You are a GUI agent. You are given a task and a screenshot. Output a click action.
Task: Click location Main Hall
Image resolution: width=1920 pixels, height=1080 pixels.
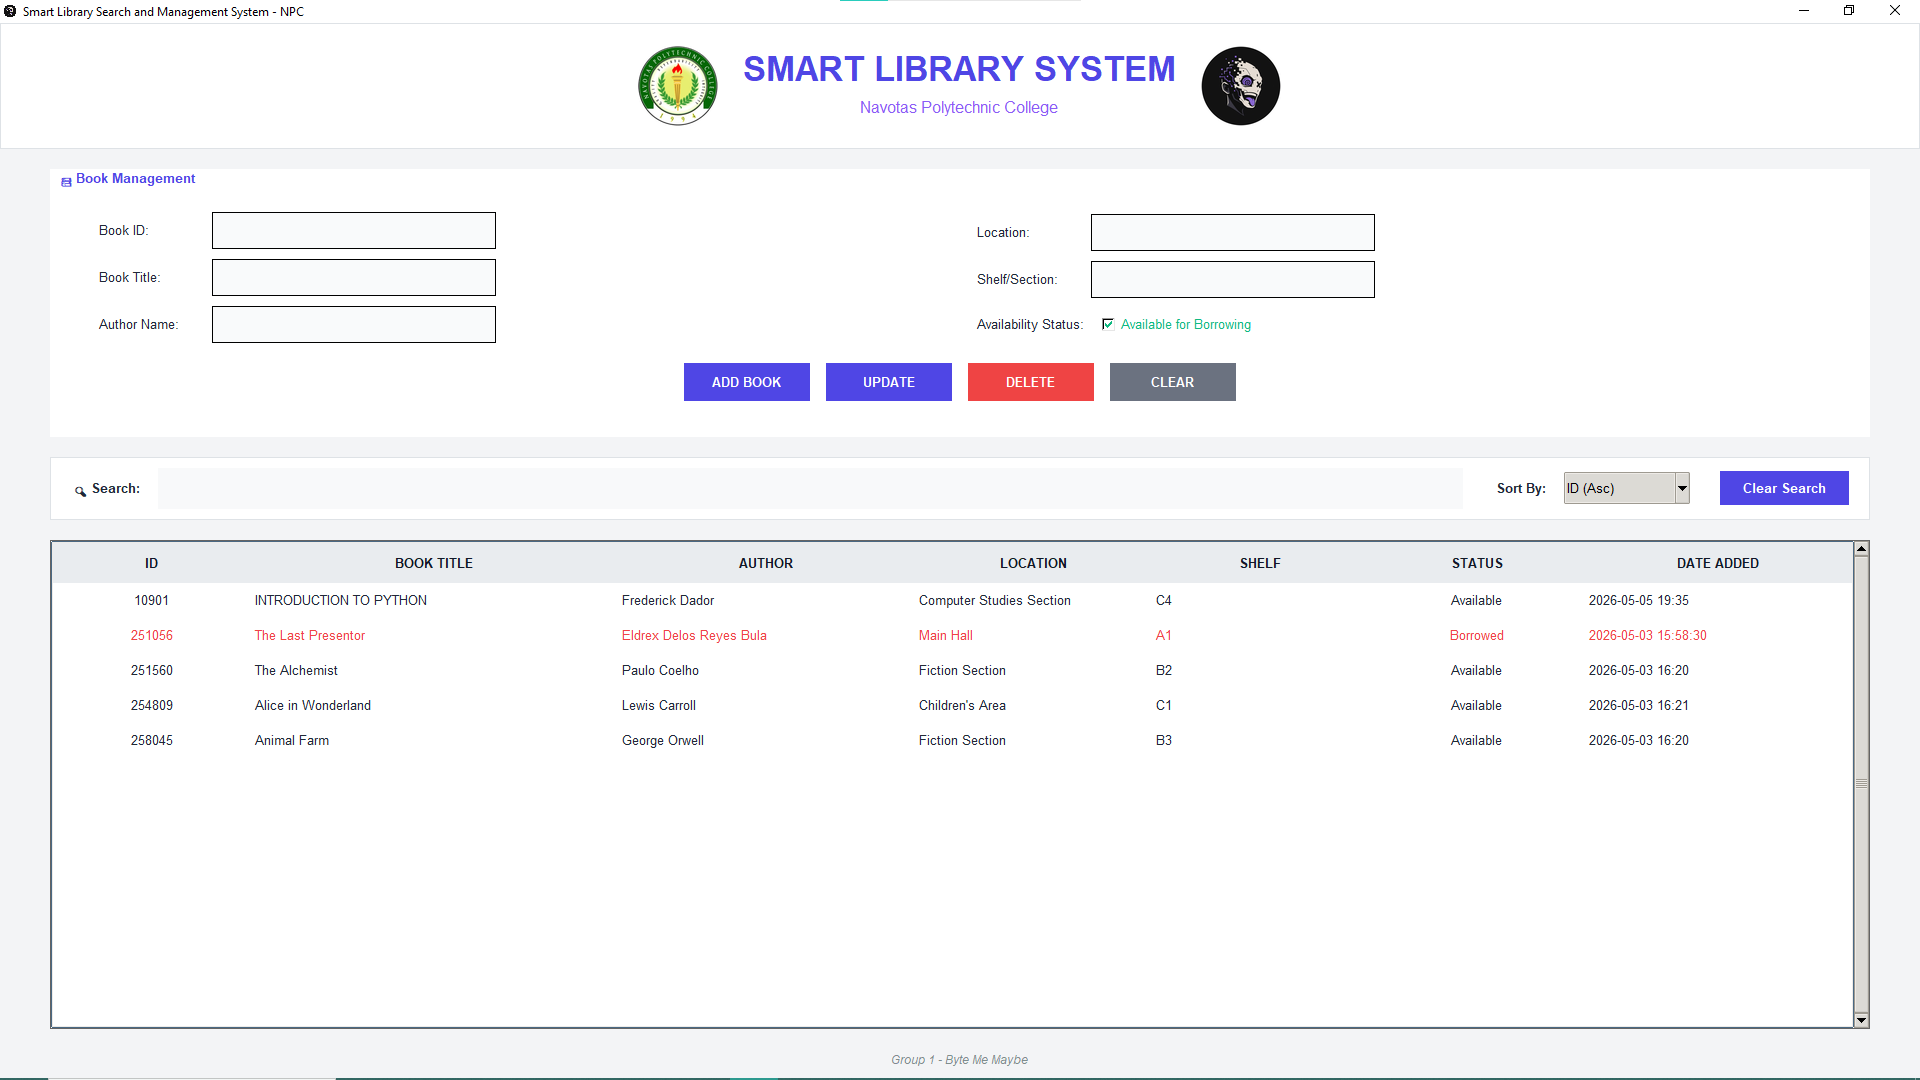click(946, 635)
